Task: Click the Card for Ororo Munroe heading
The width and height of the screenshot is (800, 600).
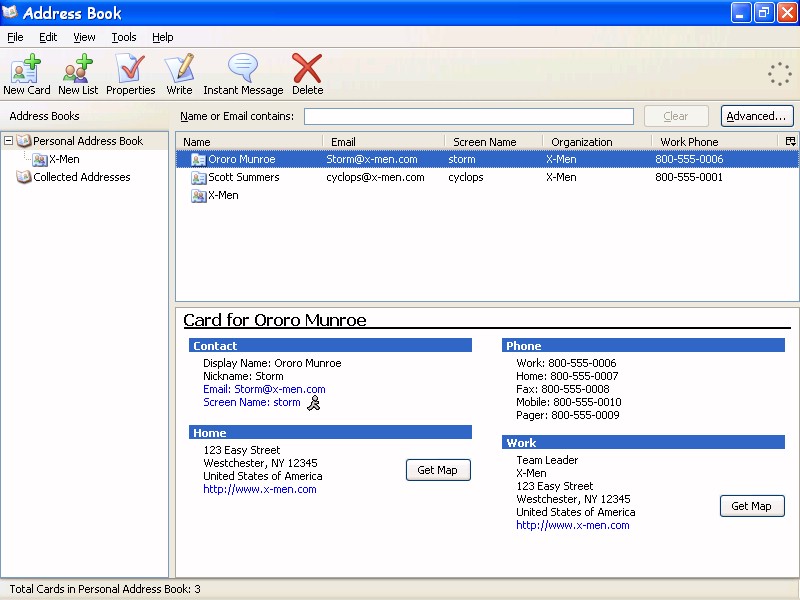Action: [275, 320]
